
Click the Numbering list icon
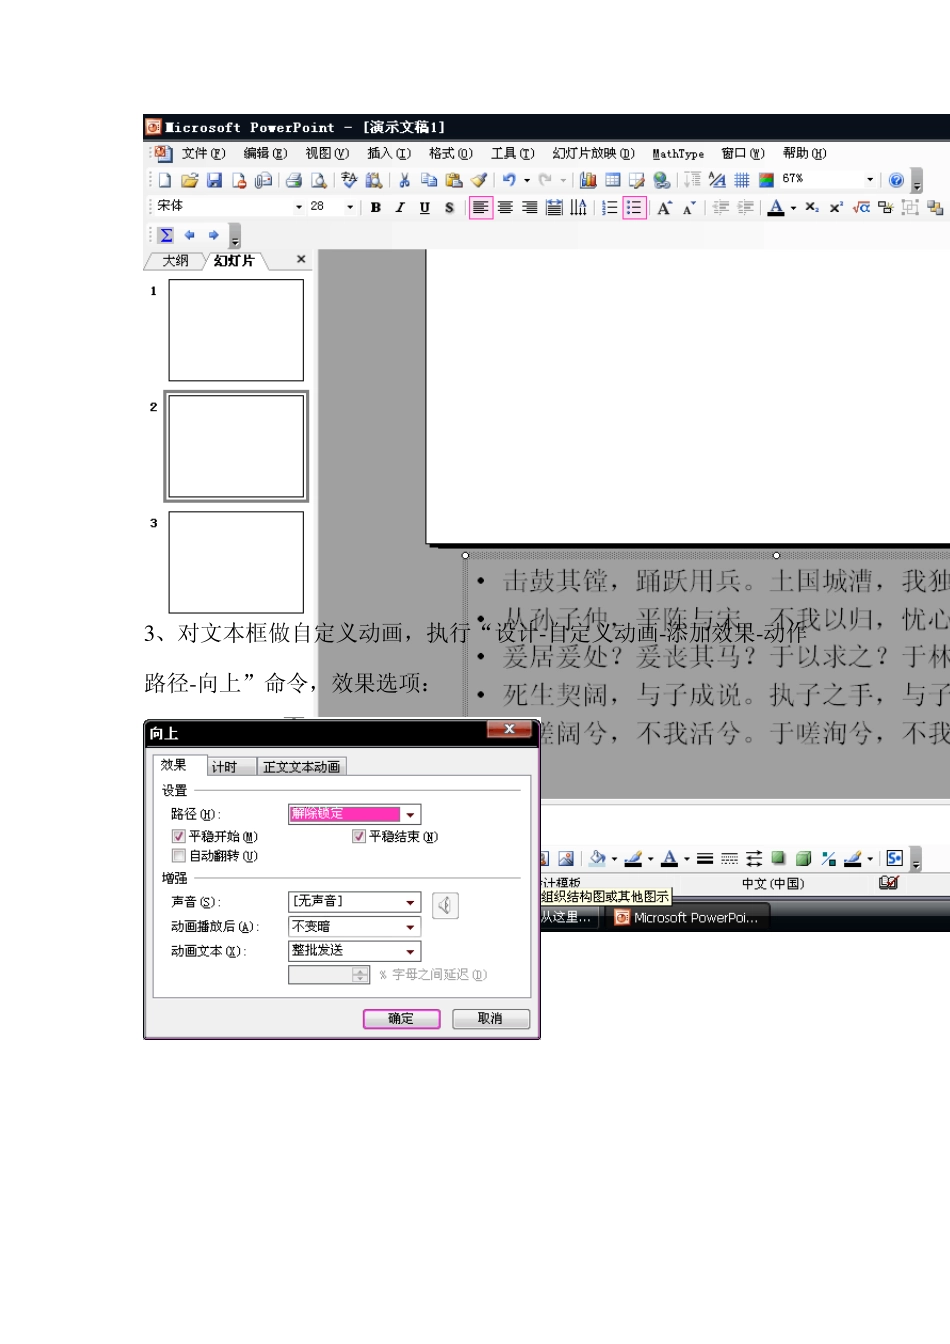609,208
